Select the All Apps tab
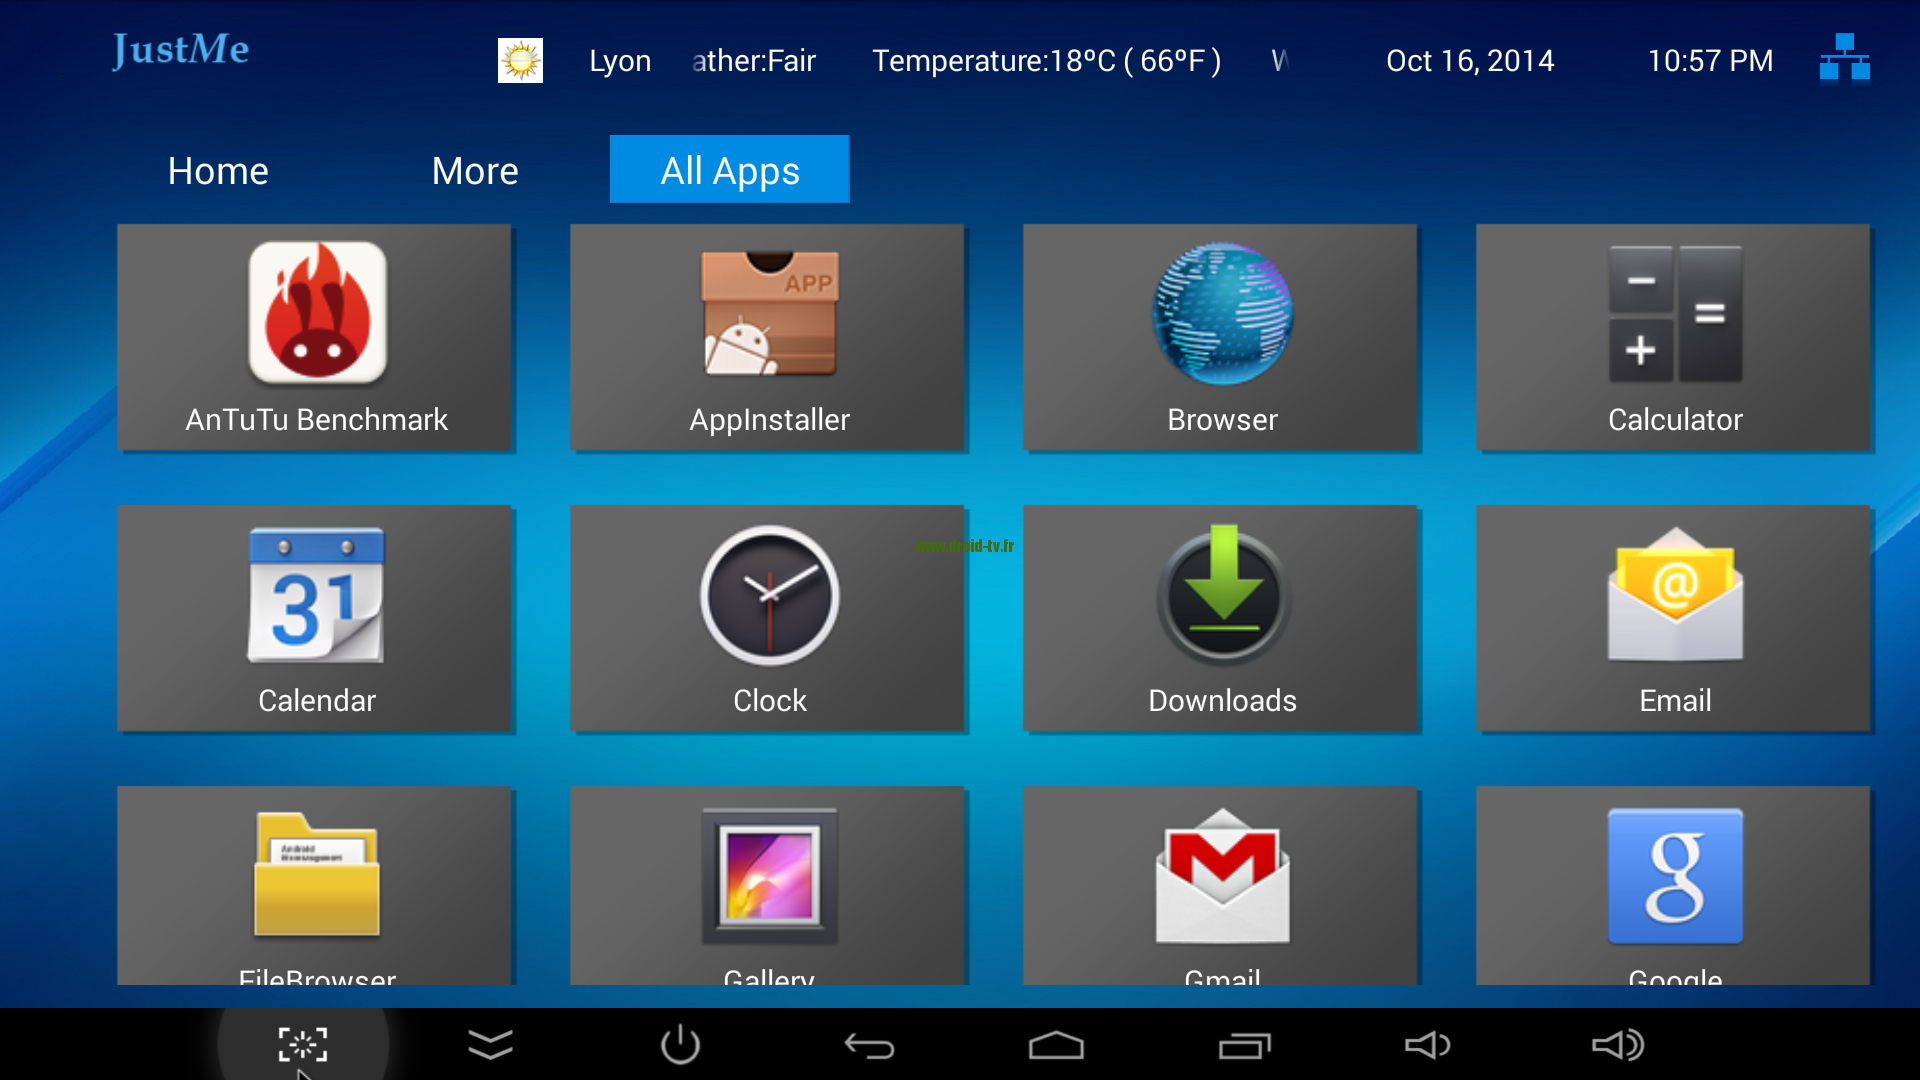This screenshot has height=1080, width=1920. point(730,169)
